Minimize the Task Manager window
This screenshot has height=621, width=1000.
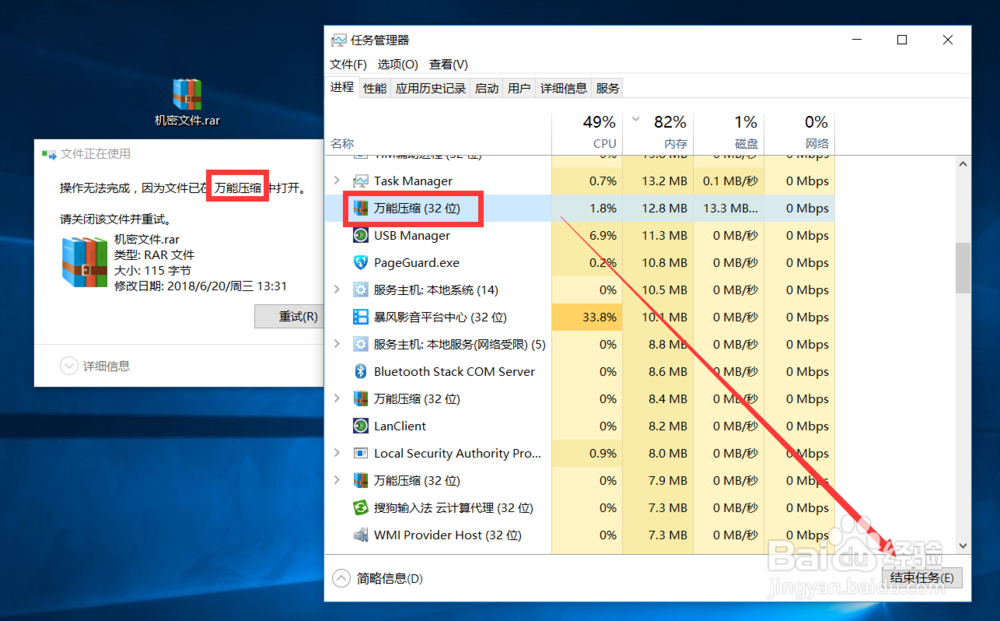(857, 40)
